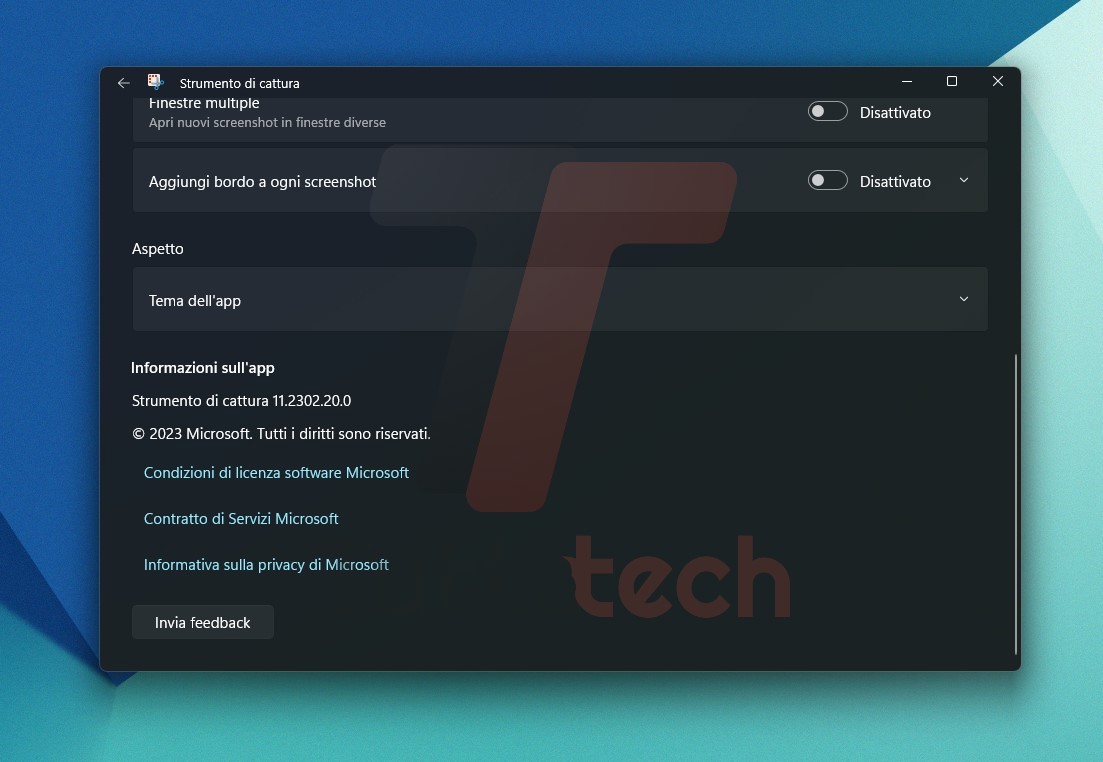Open Condizioni di licenza software Microsoft link
The height and width of the screenshot is (762, 1103).
coord(276,473)
